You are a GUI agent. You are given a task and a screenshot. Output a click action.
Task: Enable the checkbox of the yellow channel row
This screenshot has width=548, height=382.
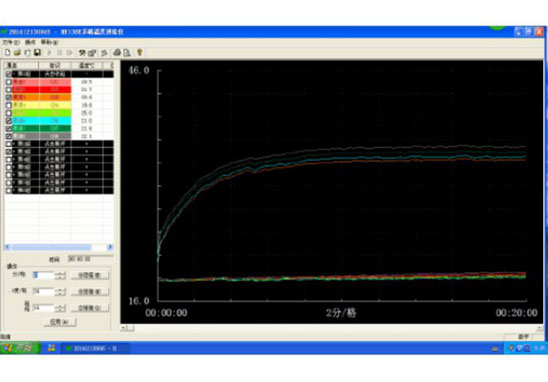[8, 105]
